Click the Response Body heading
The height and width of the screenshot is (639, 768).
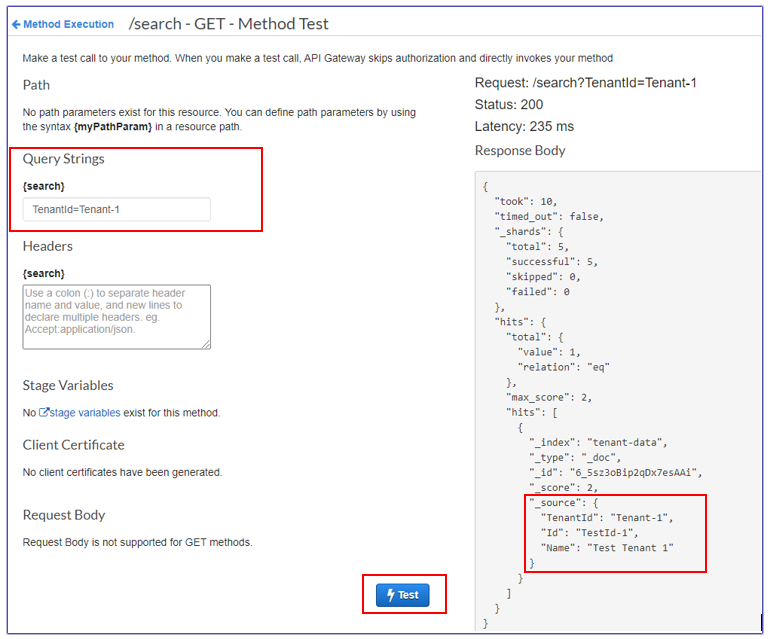click(520, 151)
